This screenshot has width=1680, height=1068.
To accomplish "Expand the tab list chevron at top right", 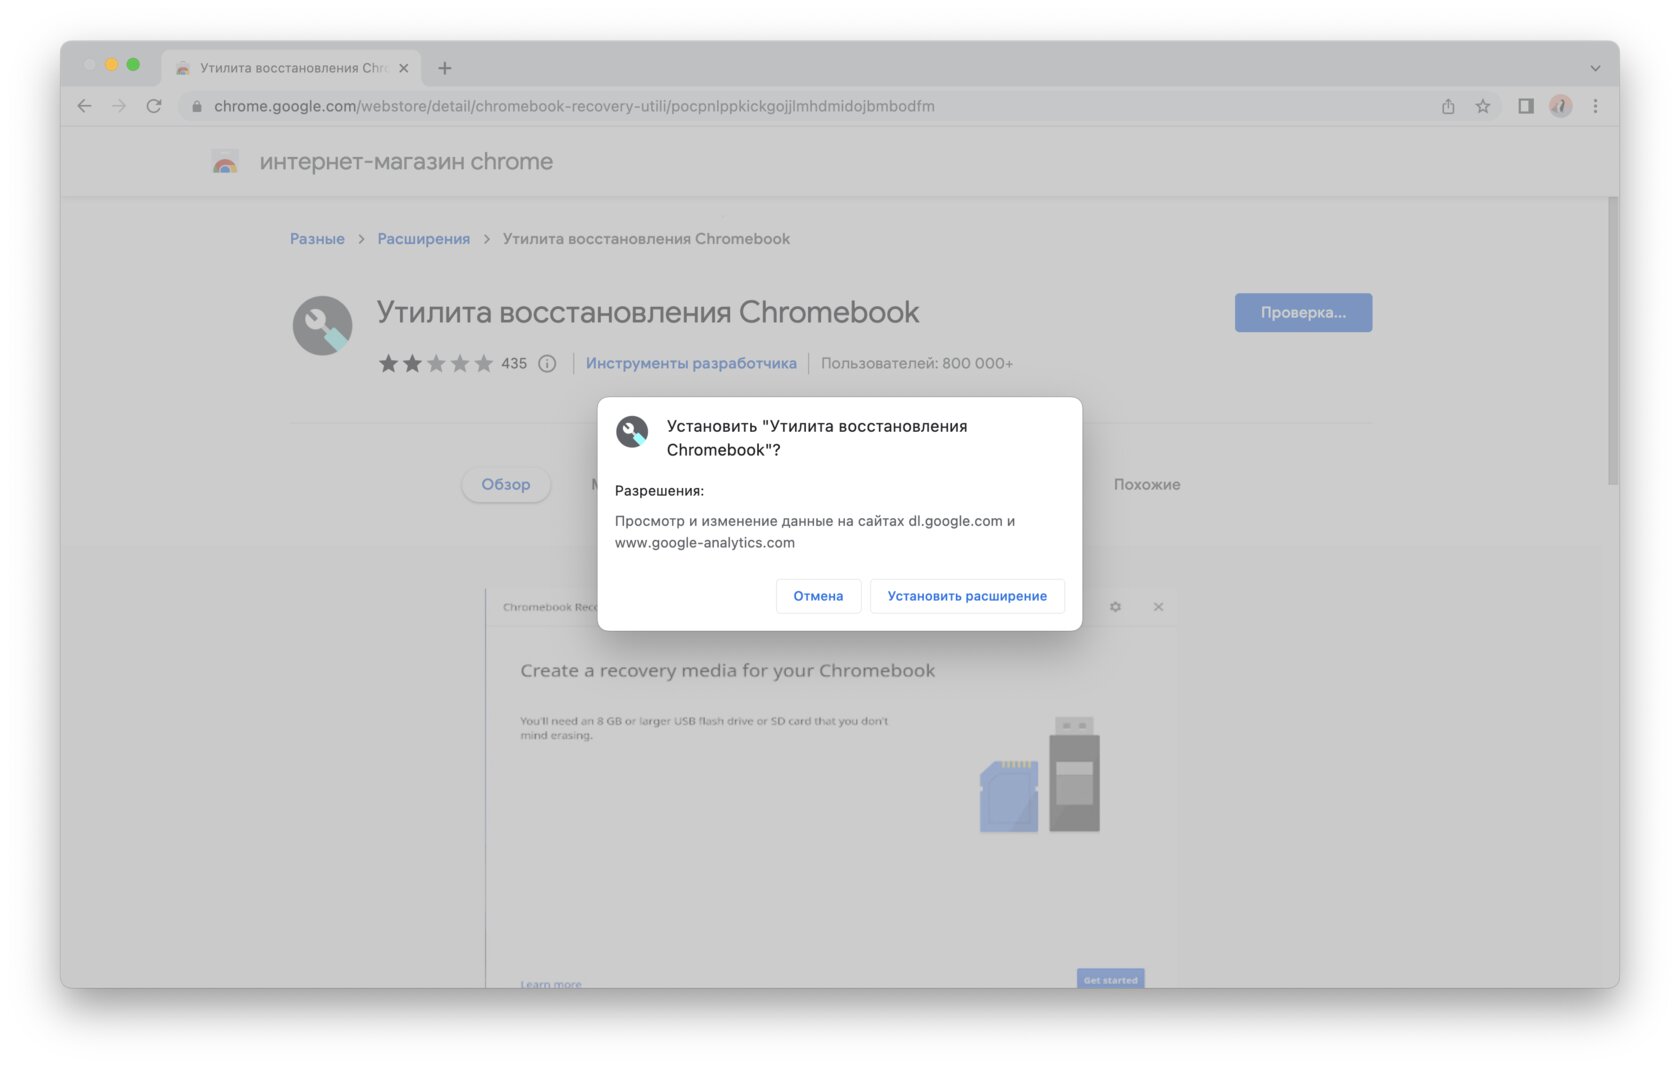I will pos(1593,67).
